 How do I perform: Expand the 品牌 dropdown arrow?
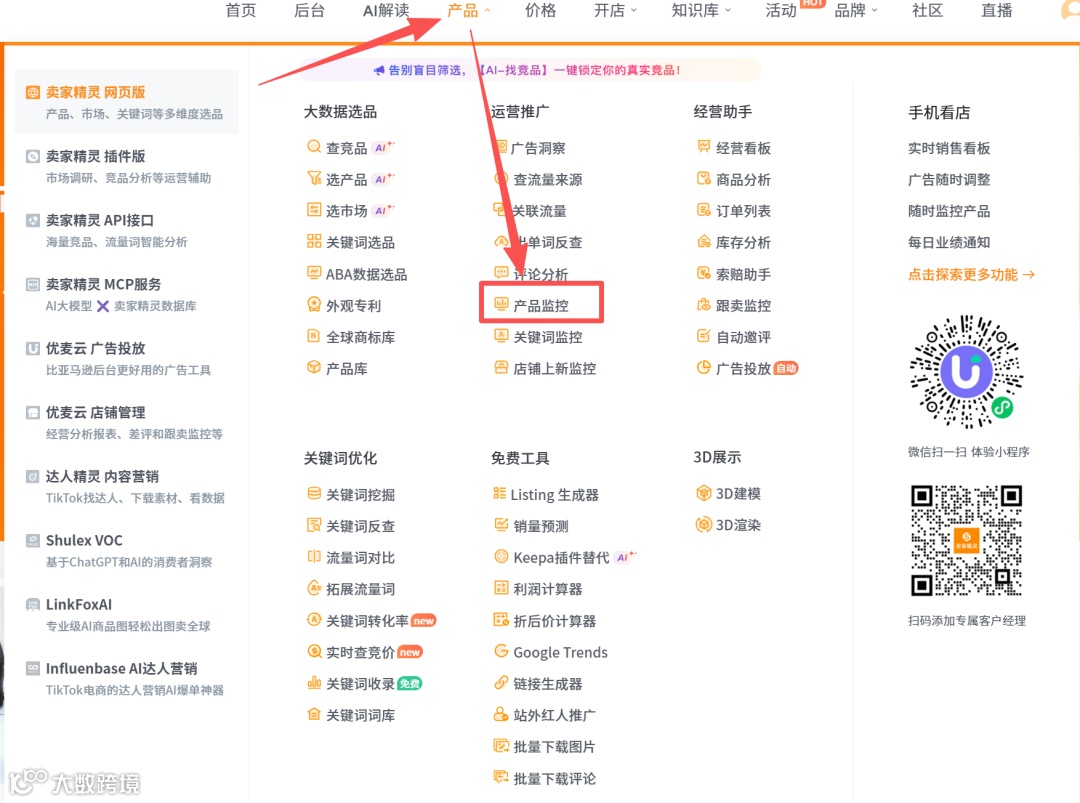tap(875, 10)
